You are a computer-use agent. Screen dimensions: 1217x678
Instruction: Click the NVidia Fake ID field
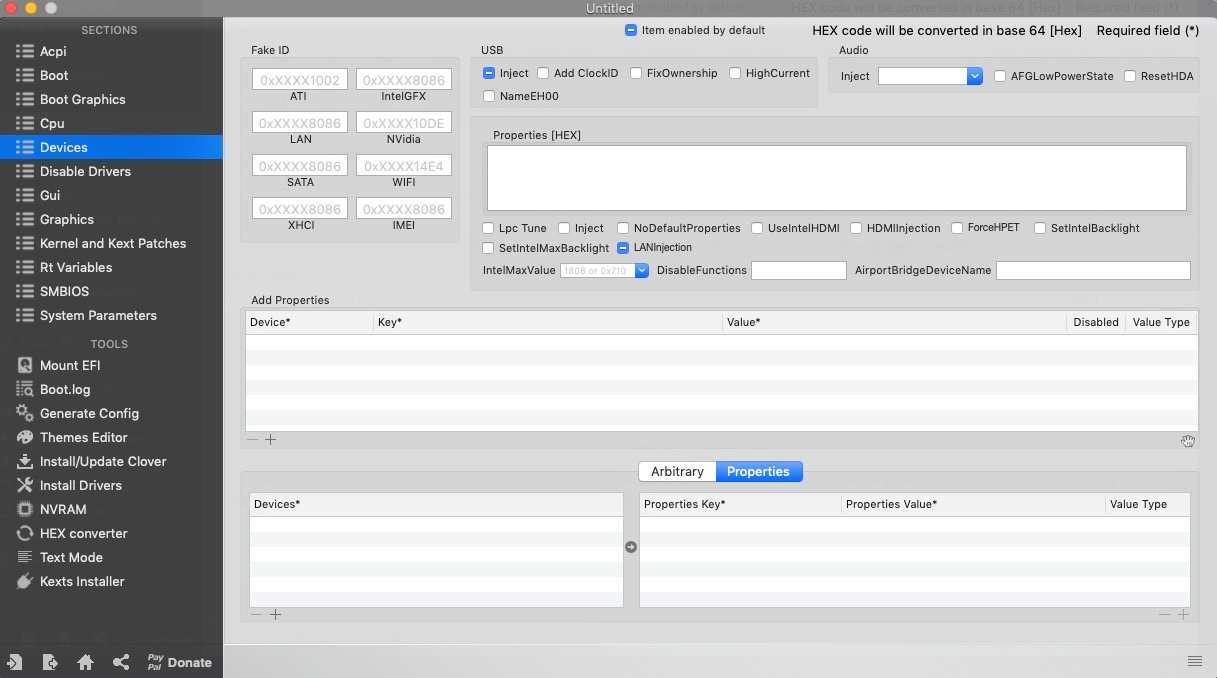(x=404, y=123)
